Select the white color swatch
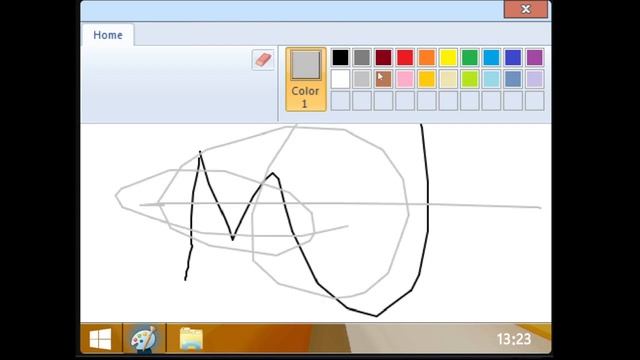 (340, 79)
